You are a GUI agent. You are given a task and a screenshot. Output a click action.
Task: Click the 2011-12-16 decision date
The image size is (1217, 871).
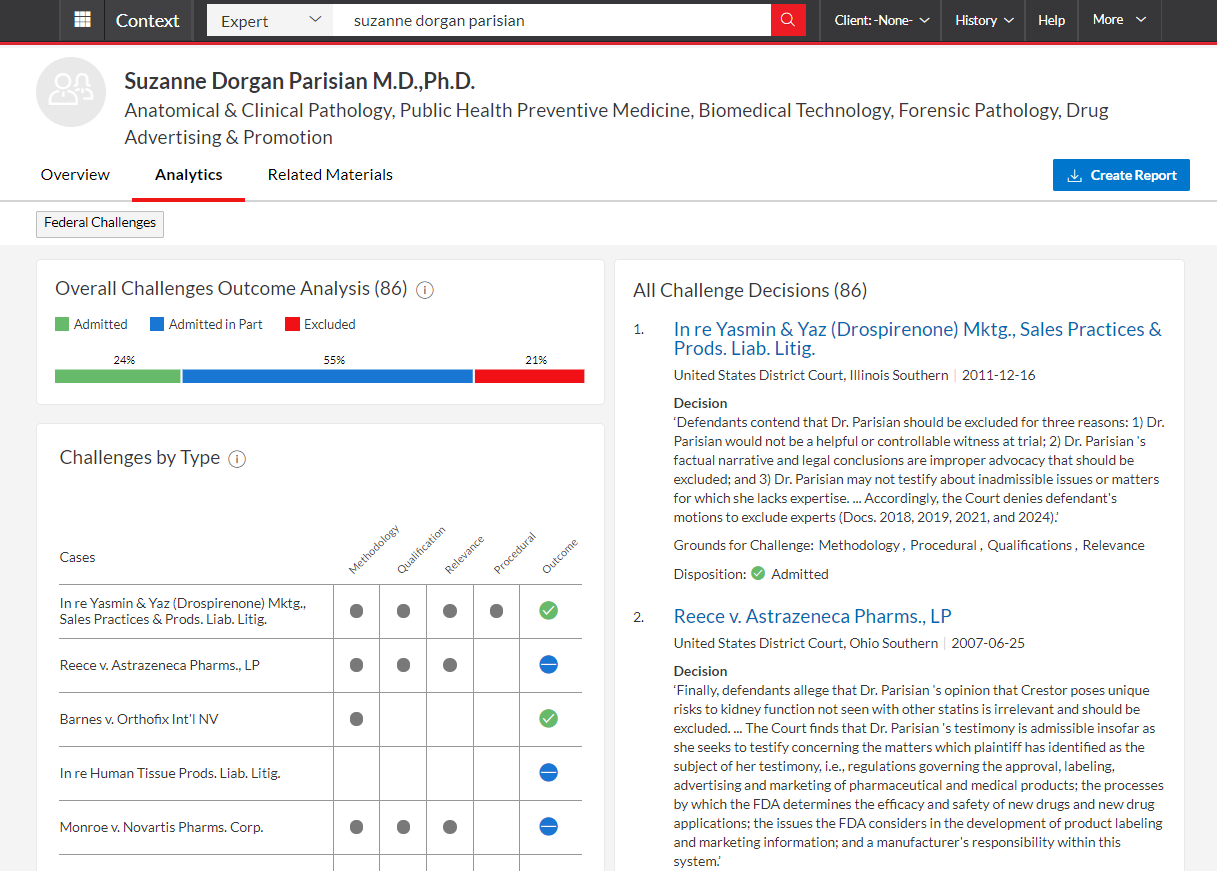[x=997, y=375]
